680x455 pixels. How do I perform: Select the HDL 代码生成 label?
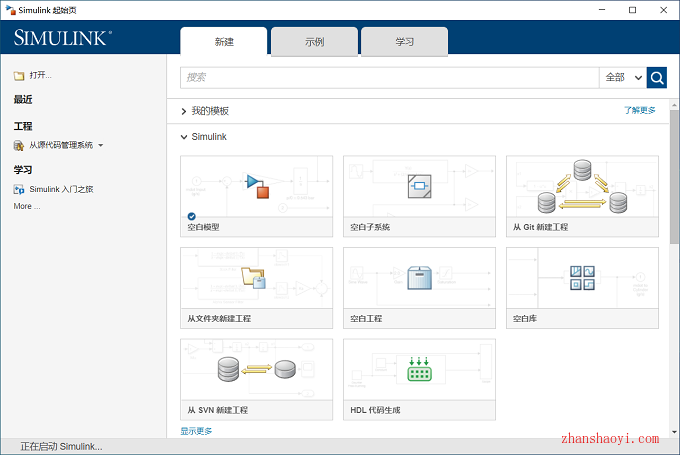(x=375, y=410)
